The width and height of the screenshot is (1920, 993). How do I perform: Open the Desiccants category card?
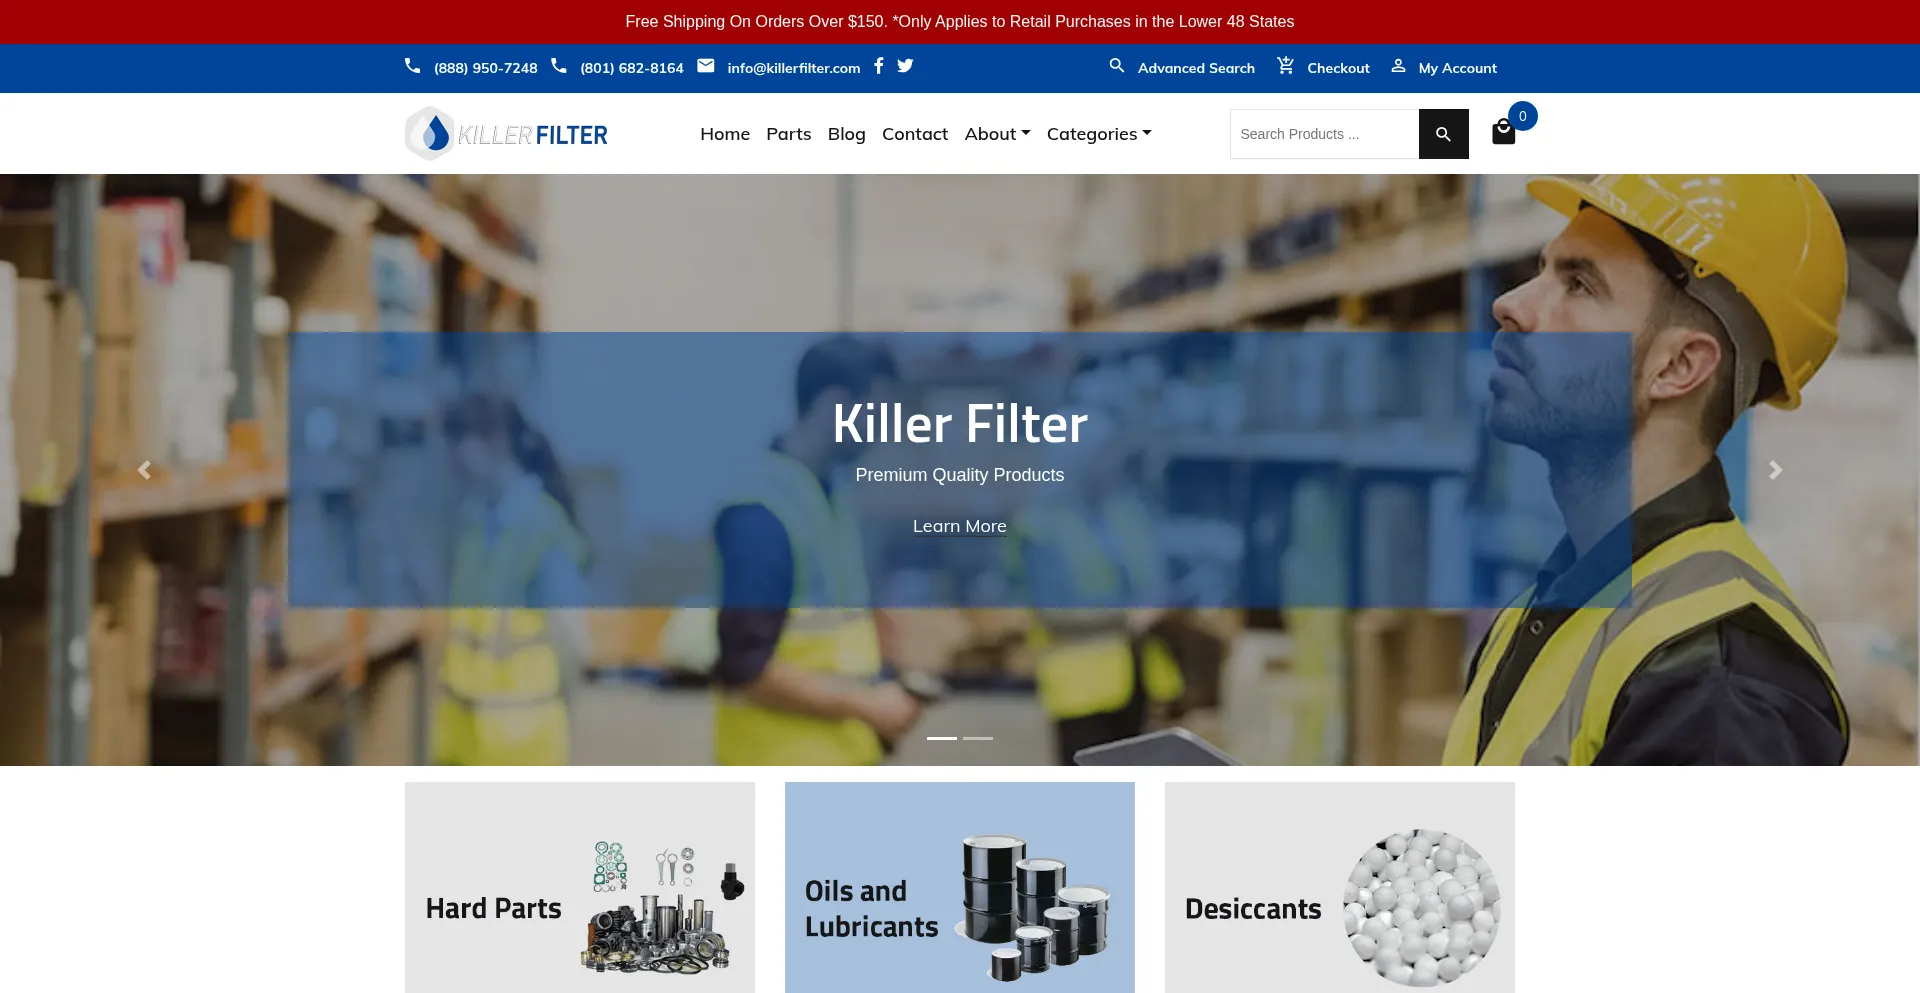[x=1340, y=888]
